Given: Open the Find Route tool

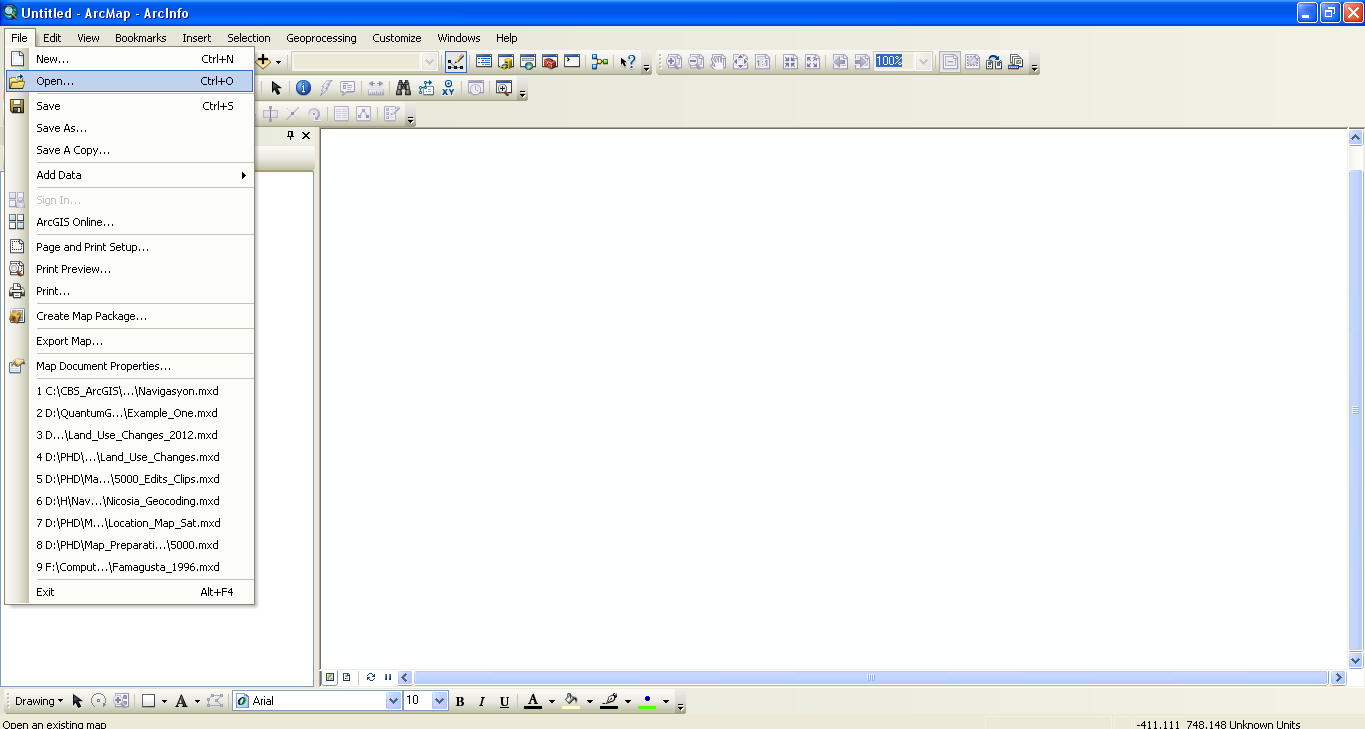Looking at the screenshot, I should 426,88.
